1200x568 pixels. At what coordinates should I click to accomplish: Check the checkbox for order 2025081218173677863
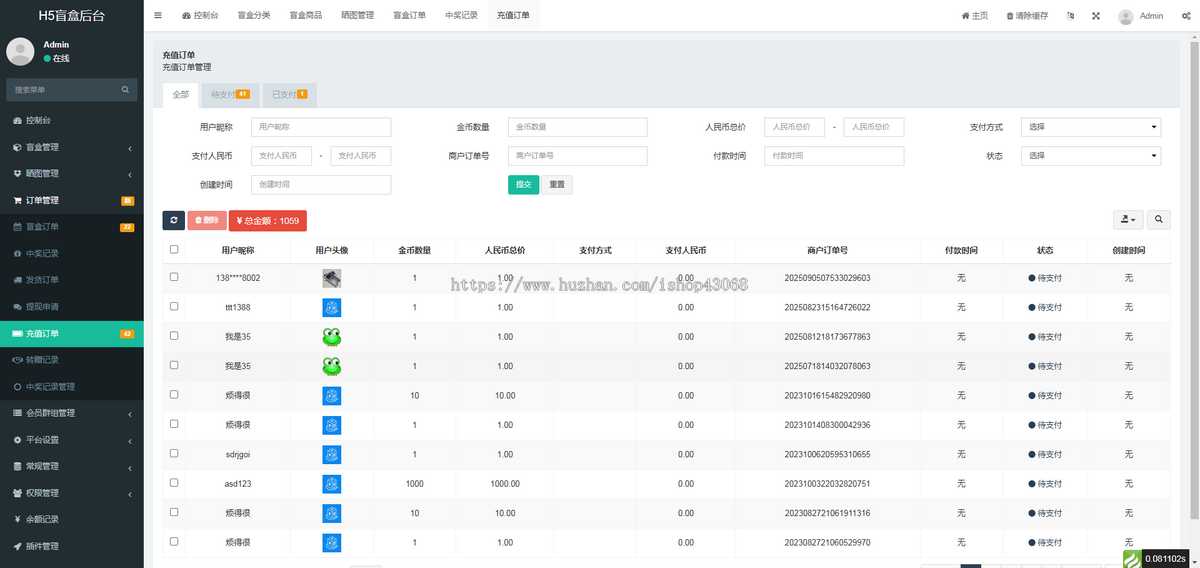(174, 336)
